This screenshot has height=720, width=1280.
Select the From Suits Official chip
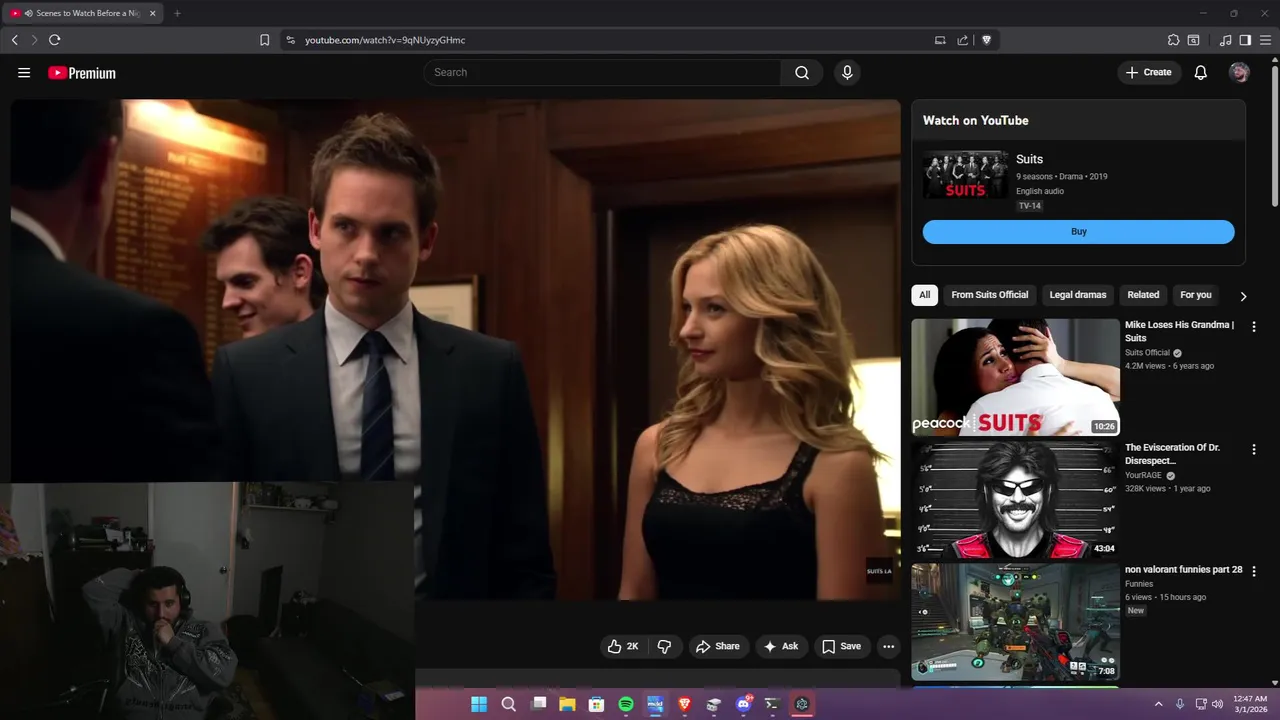(x=990, y=295)
